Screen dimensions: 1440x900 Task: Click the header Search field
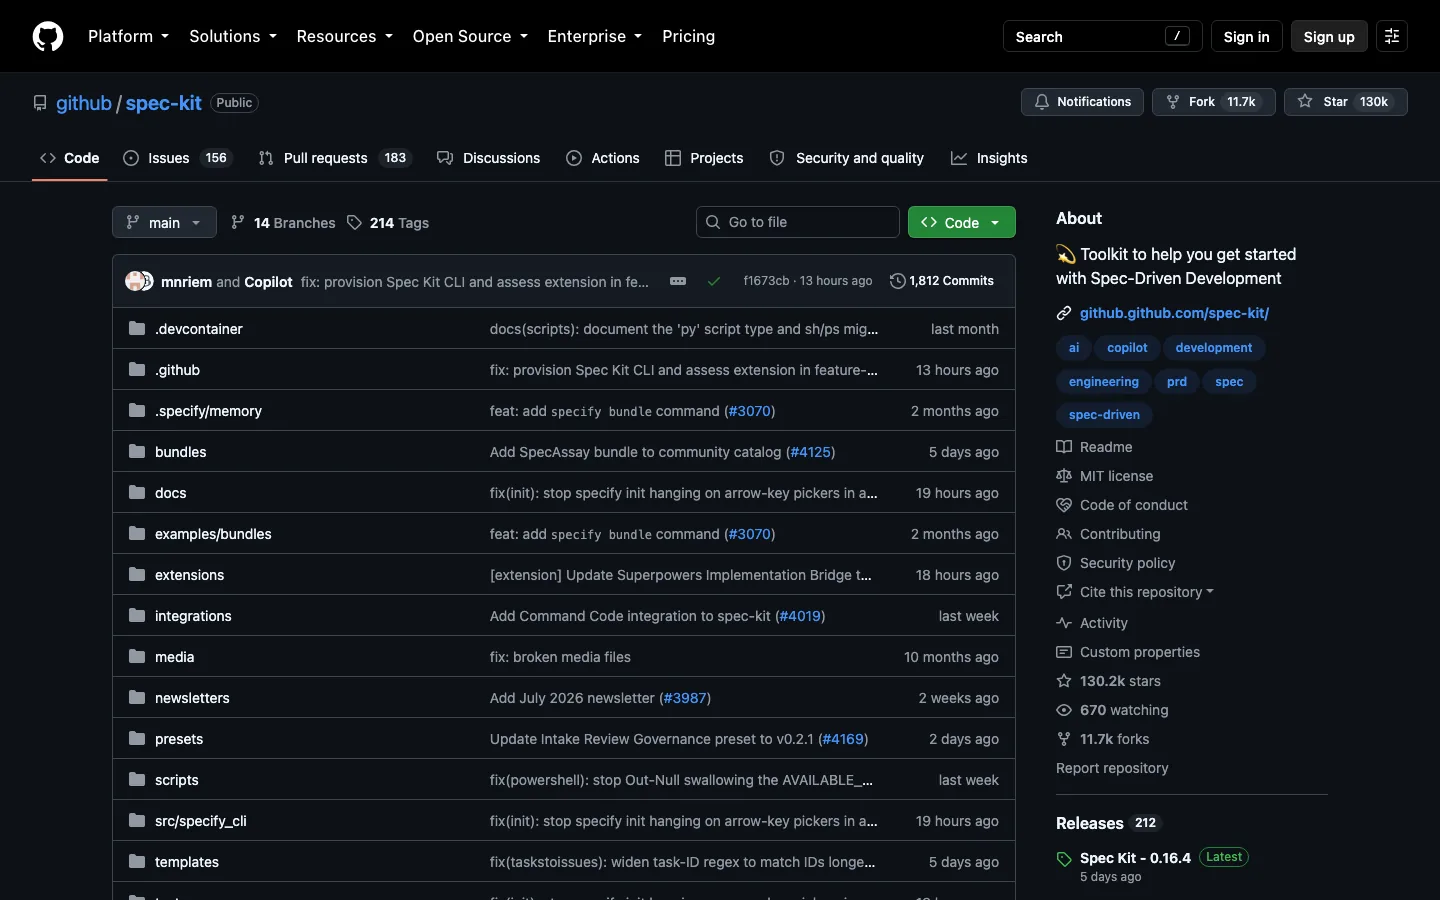[1102, 36]
